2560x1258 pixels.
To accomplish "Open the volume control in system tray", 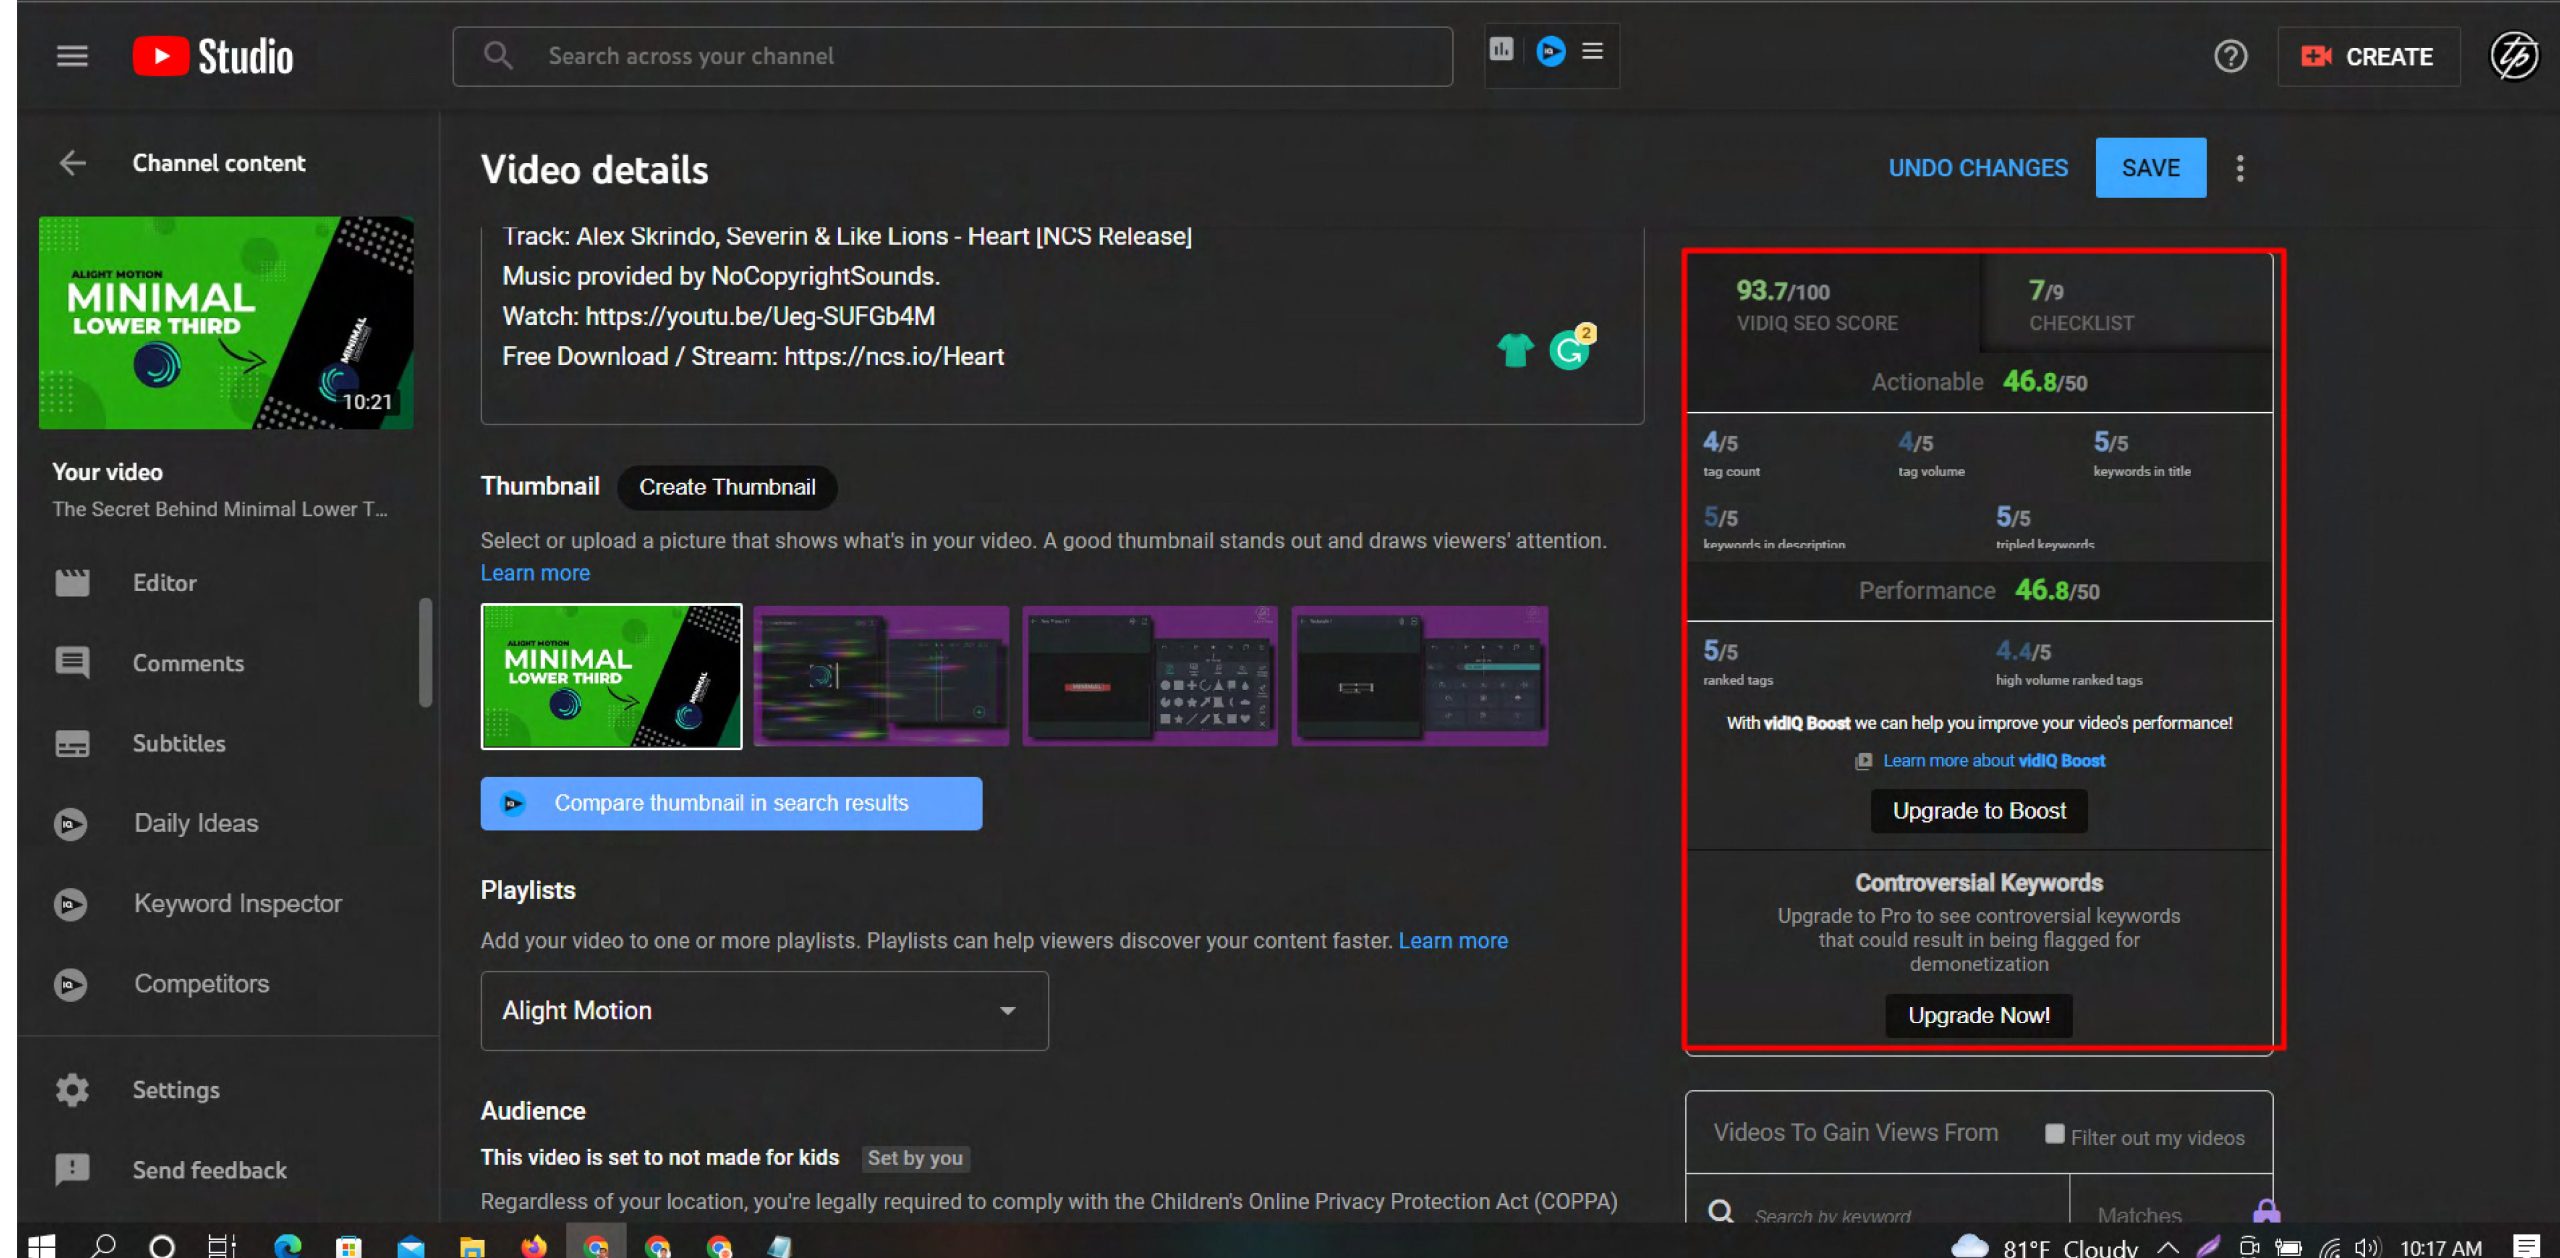I will 2367,1247.
